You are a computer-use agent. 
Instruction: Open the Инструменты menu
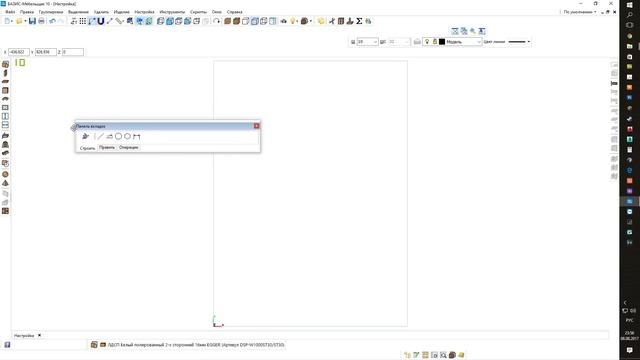pos(172,12)
